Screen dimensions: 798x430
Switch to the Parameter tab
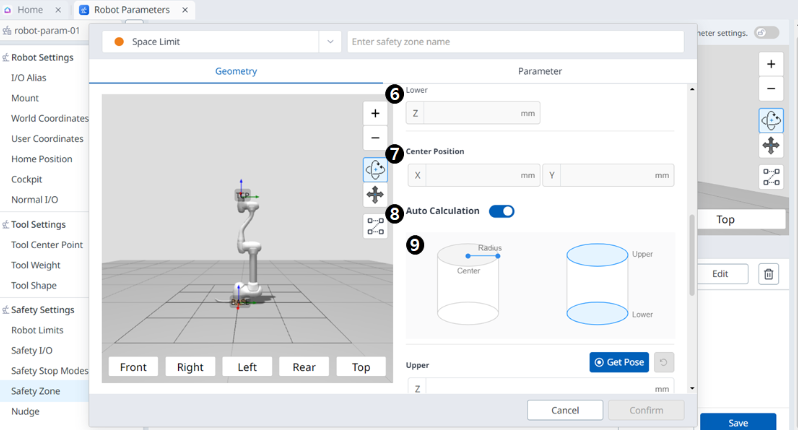539,71
